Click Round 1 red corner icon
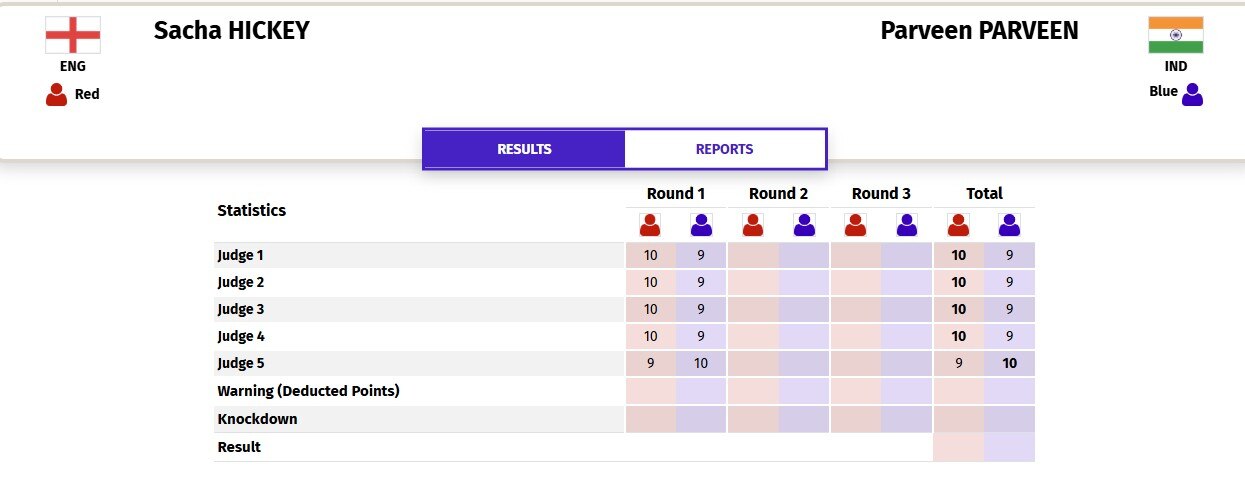 (x=651, y=225)
